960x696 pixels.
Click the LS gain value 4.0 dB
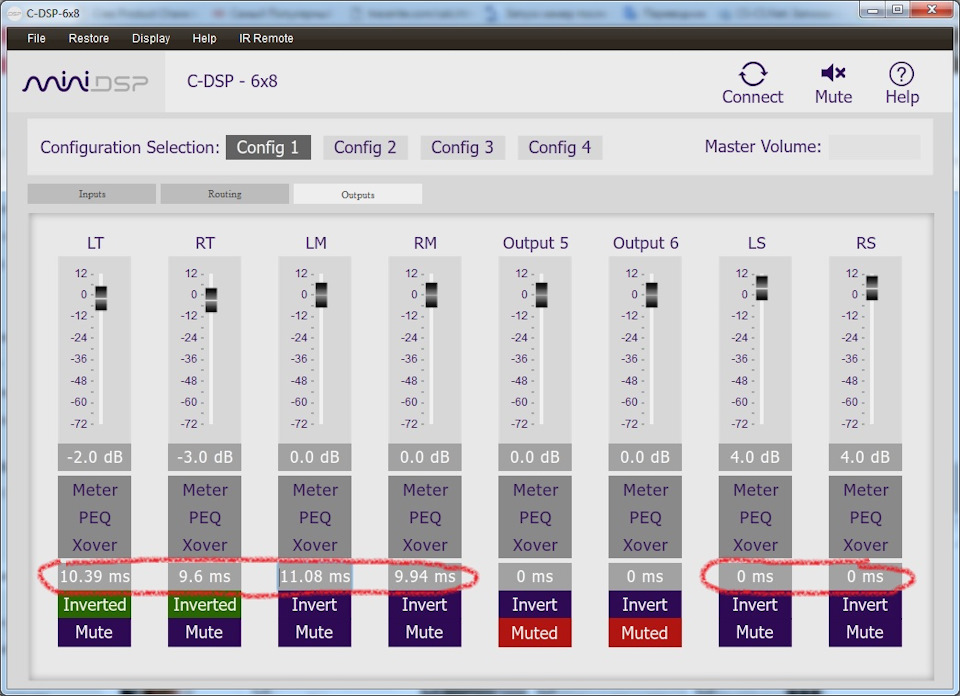[x=755, y=457]
